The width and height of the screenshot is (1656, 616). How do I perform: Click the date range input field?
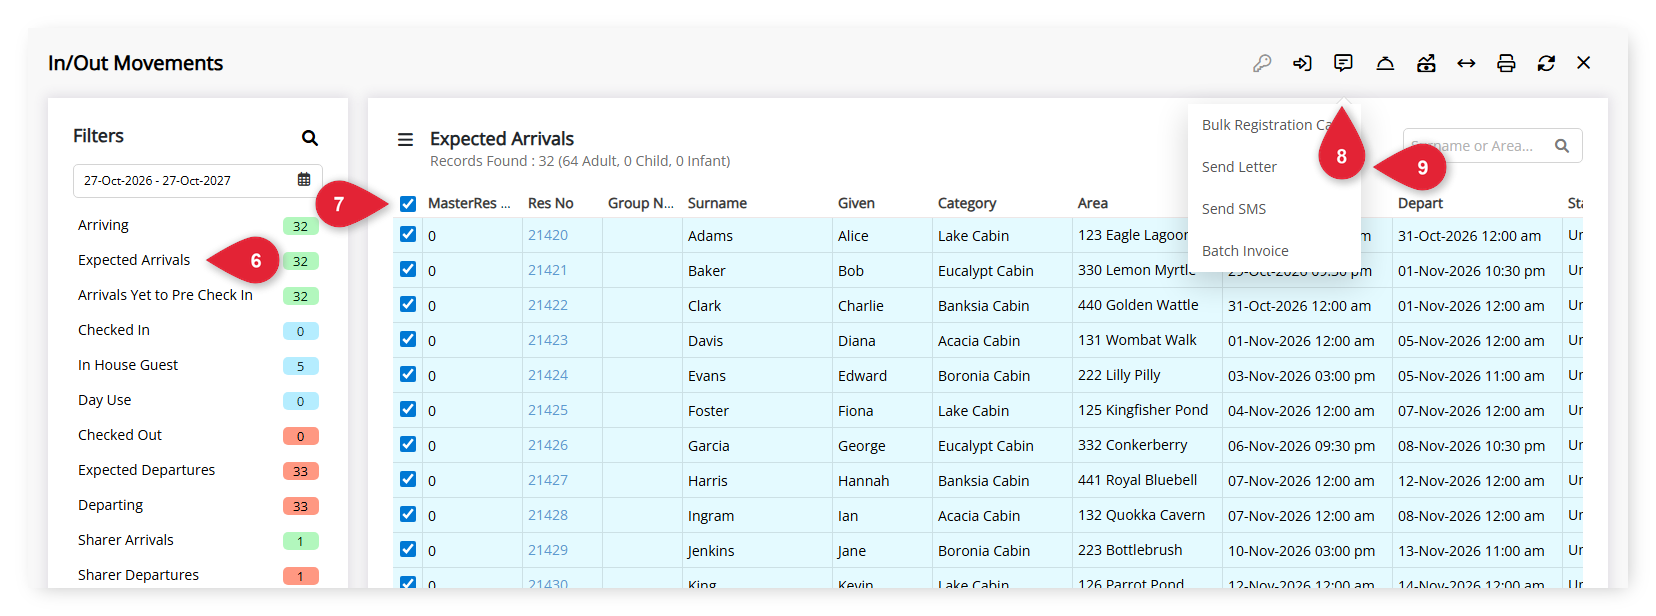pos(198,181)
